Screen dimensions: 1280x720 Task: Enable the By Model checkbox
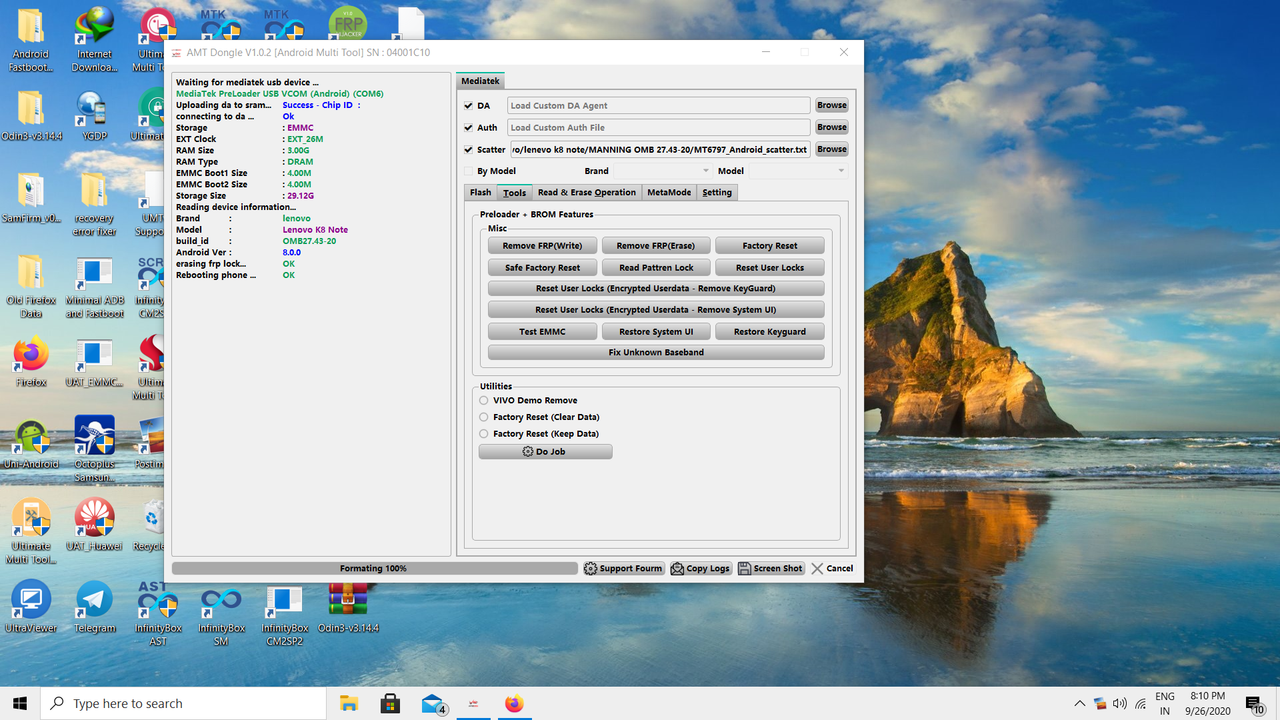[467, 171]
